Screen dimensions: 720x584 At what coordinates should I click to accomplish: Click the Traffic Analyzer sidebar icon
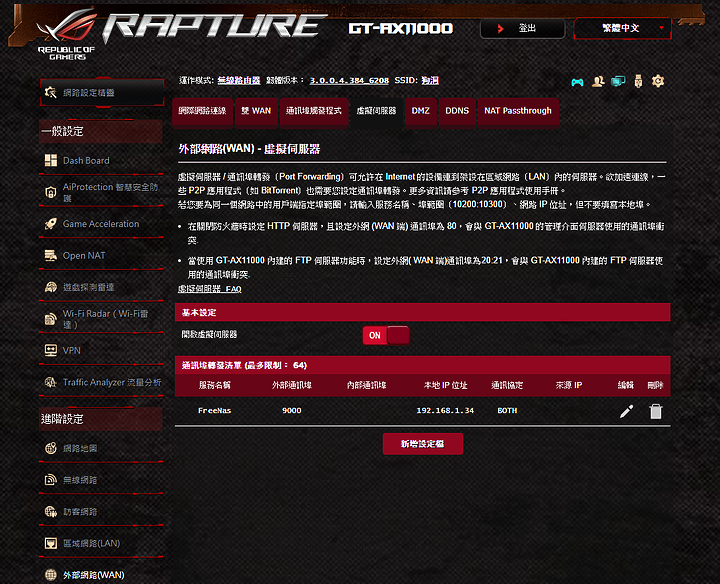[x=51, y=382]
